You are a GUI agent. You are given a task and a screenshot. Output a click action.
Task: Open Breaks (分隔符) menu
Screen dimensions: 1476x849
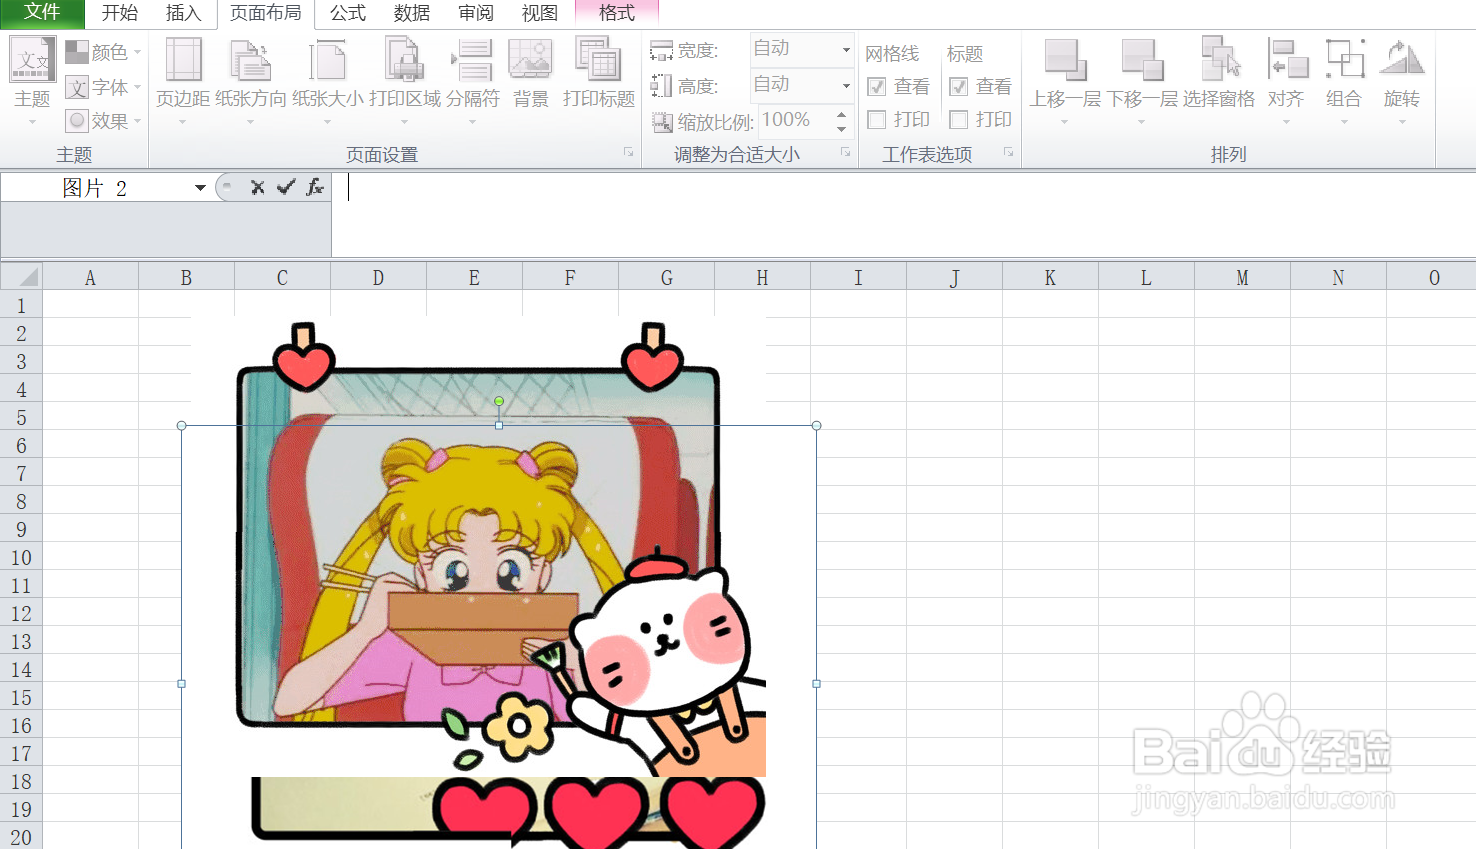[472, 80]
